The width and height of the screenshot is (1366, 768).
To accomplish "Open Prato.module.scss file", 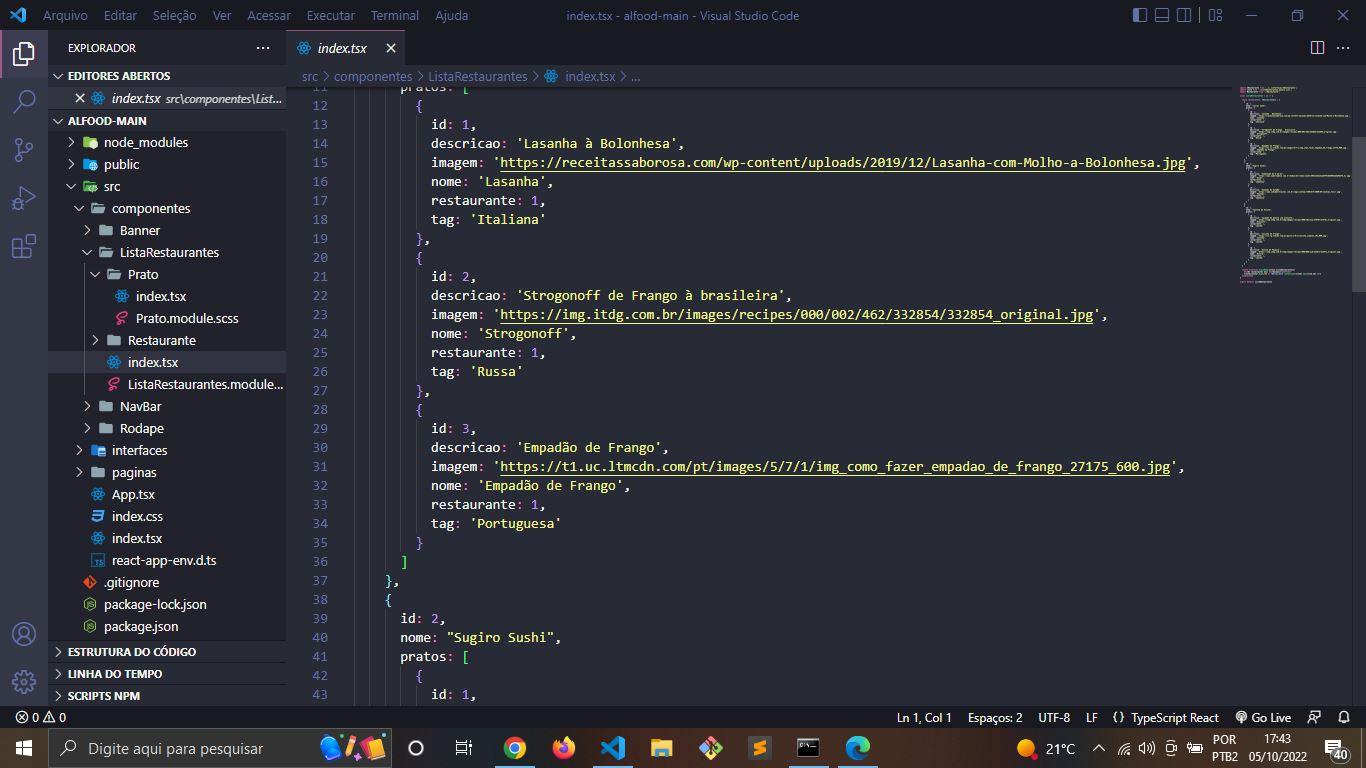I will pyautogui.click(x=187, y=318).
